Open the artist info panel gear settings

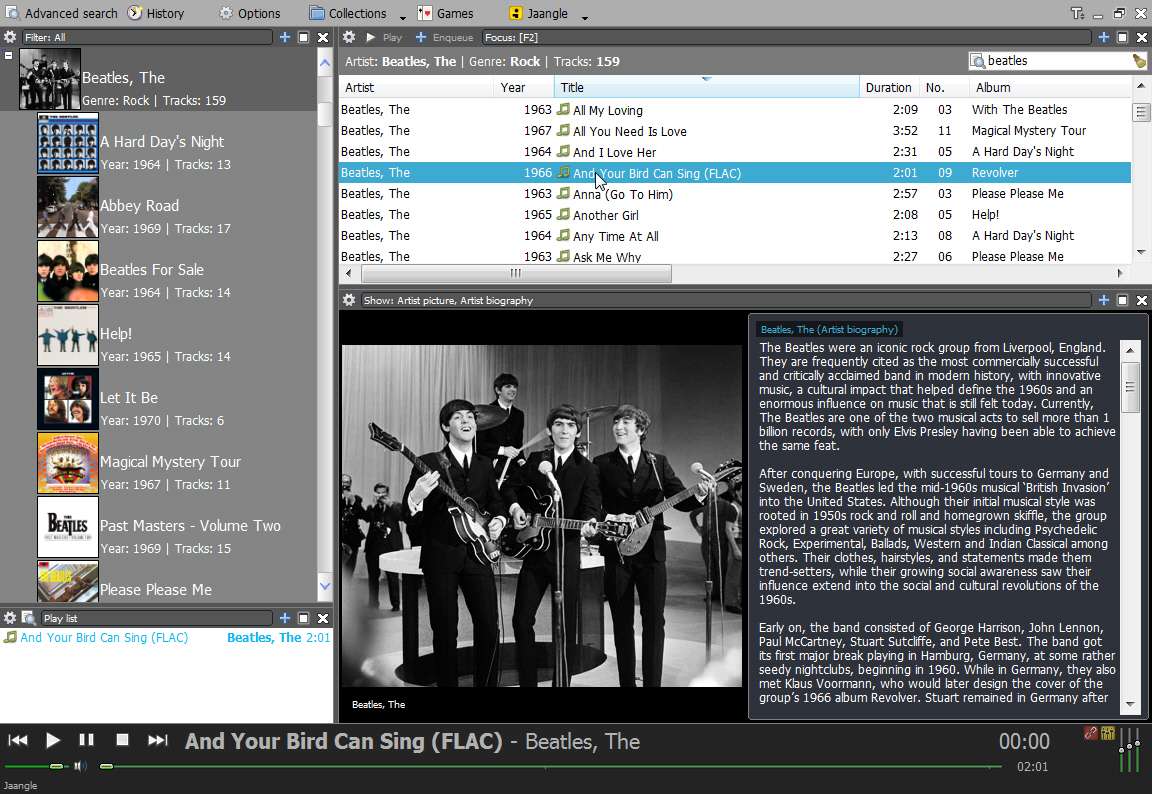(349, 300)
